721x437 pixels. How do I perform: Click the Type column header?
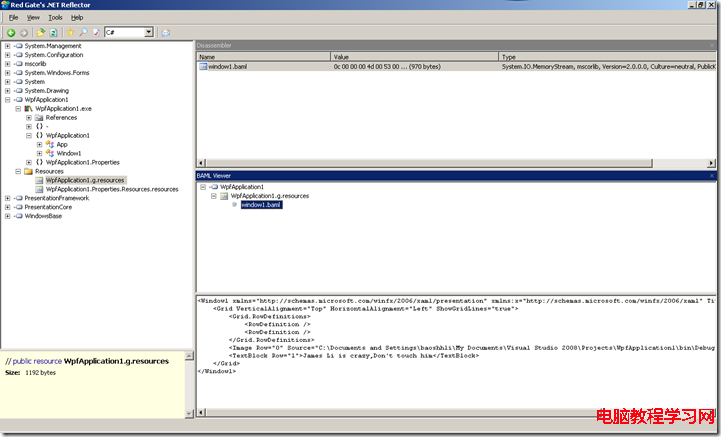(x=607, y=57)
